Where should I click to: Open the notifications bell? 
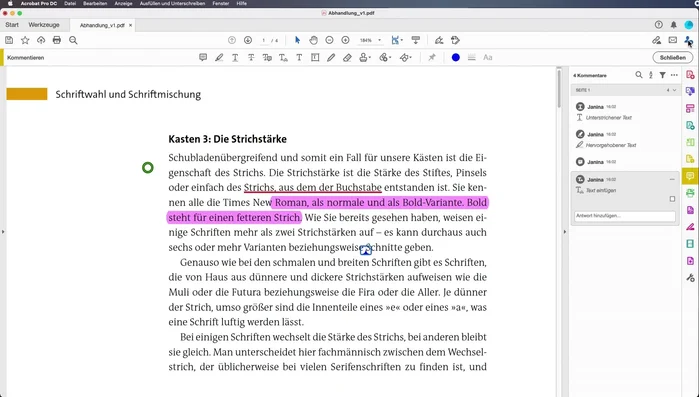point(674,25)
